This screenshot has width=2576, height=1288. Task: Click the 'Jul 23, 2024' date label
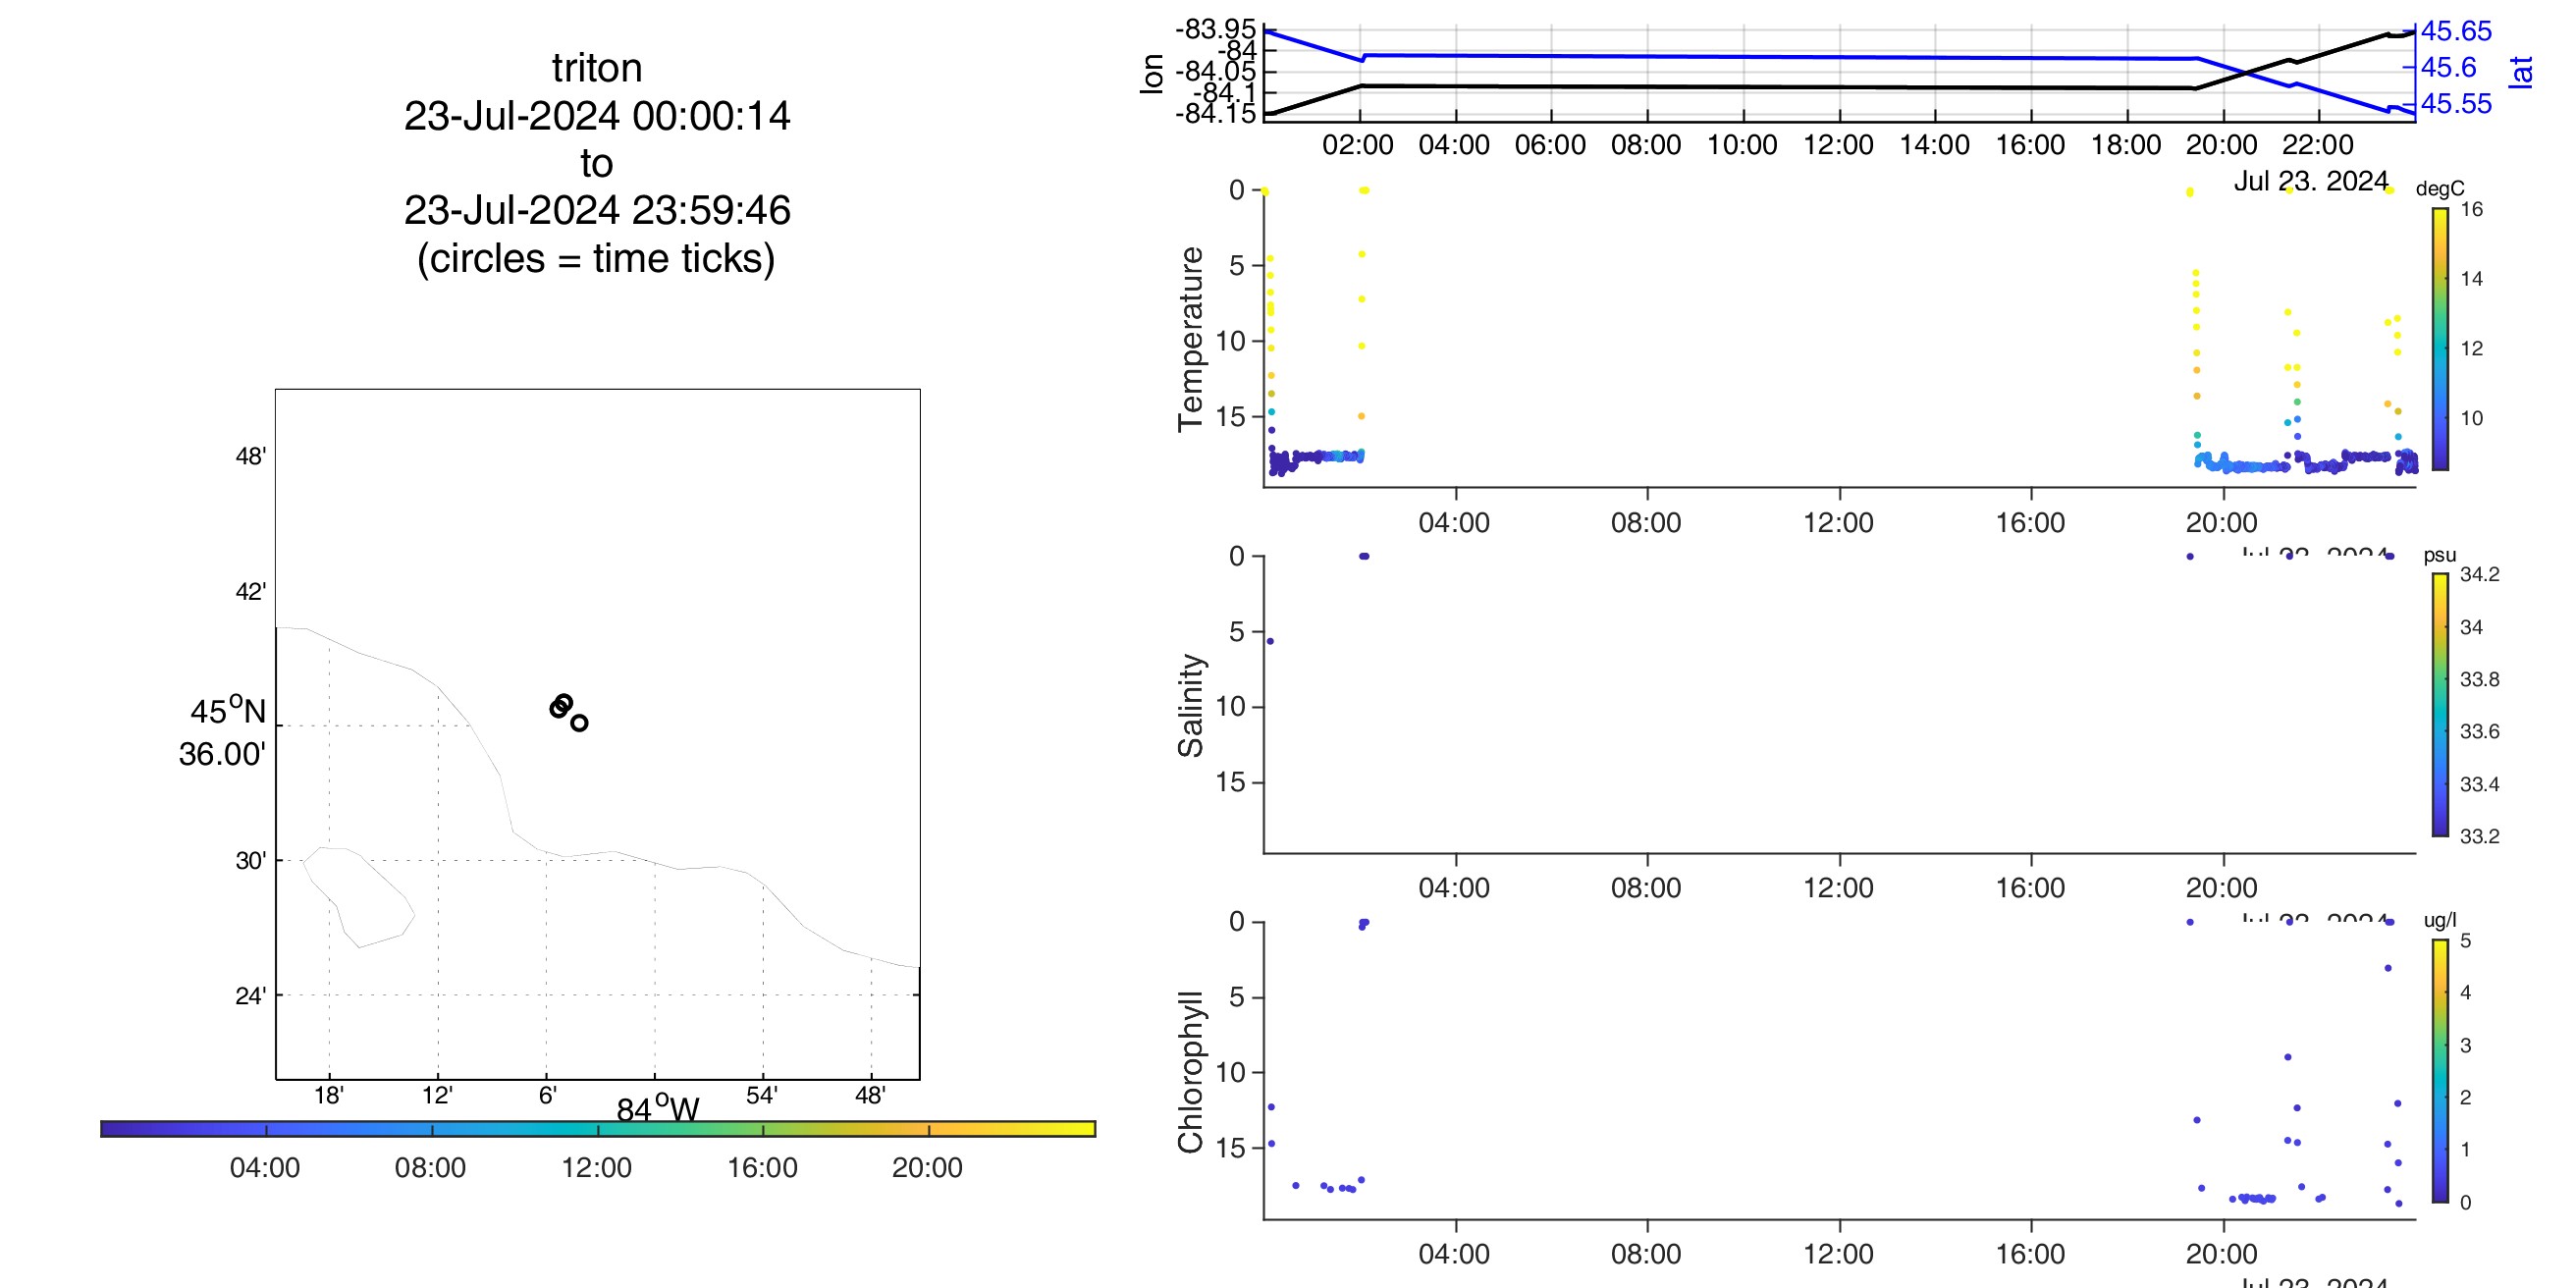[2311, 181]
